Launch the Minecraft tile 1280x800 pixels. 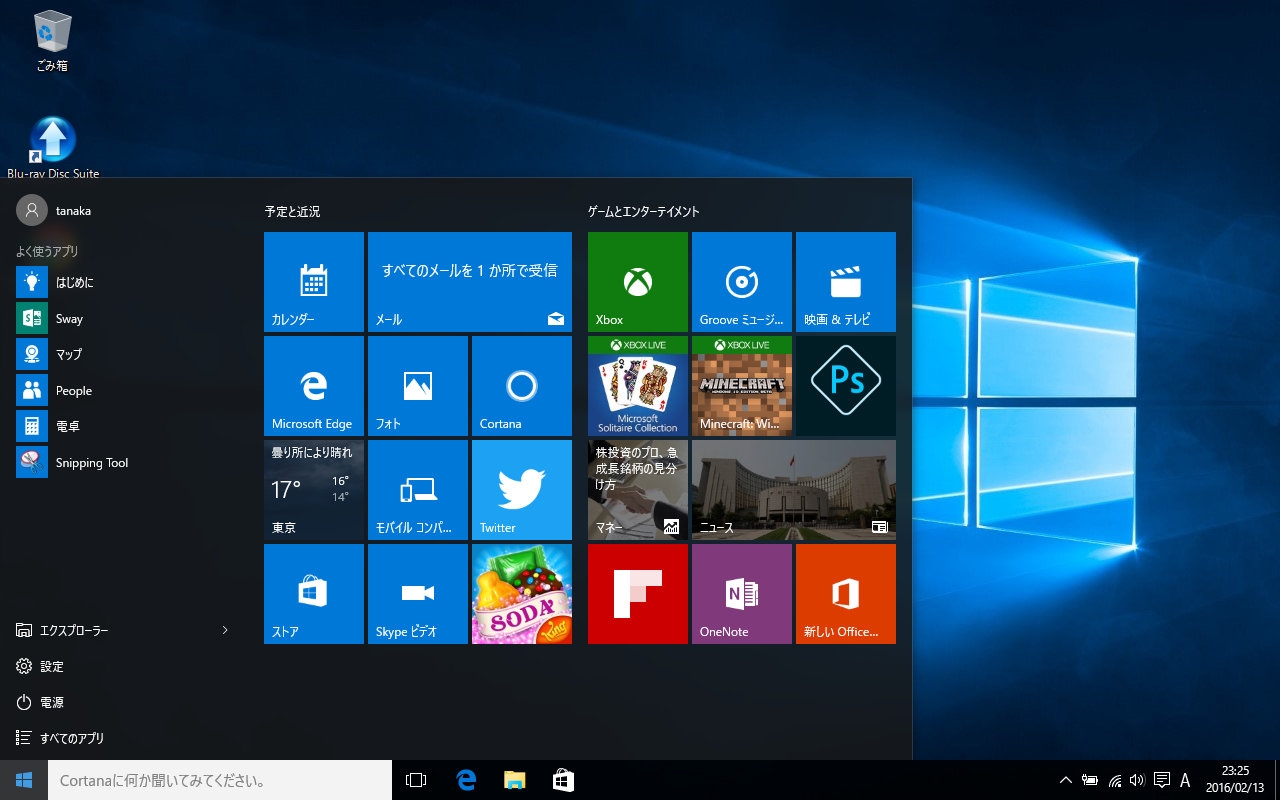click(x=742, y=386)
